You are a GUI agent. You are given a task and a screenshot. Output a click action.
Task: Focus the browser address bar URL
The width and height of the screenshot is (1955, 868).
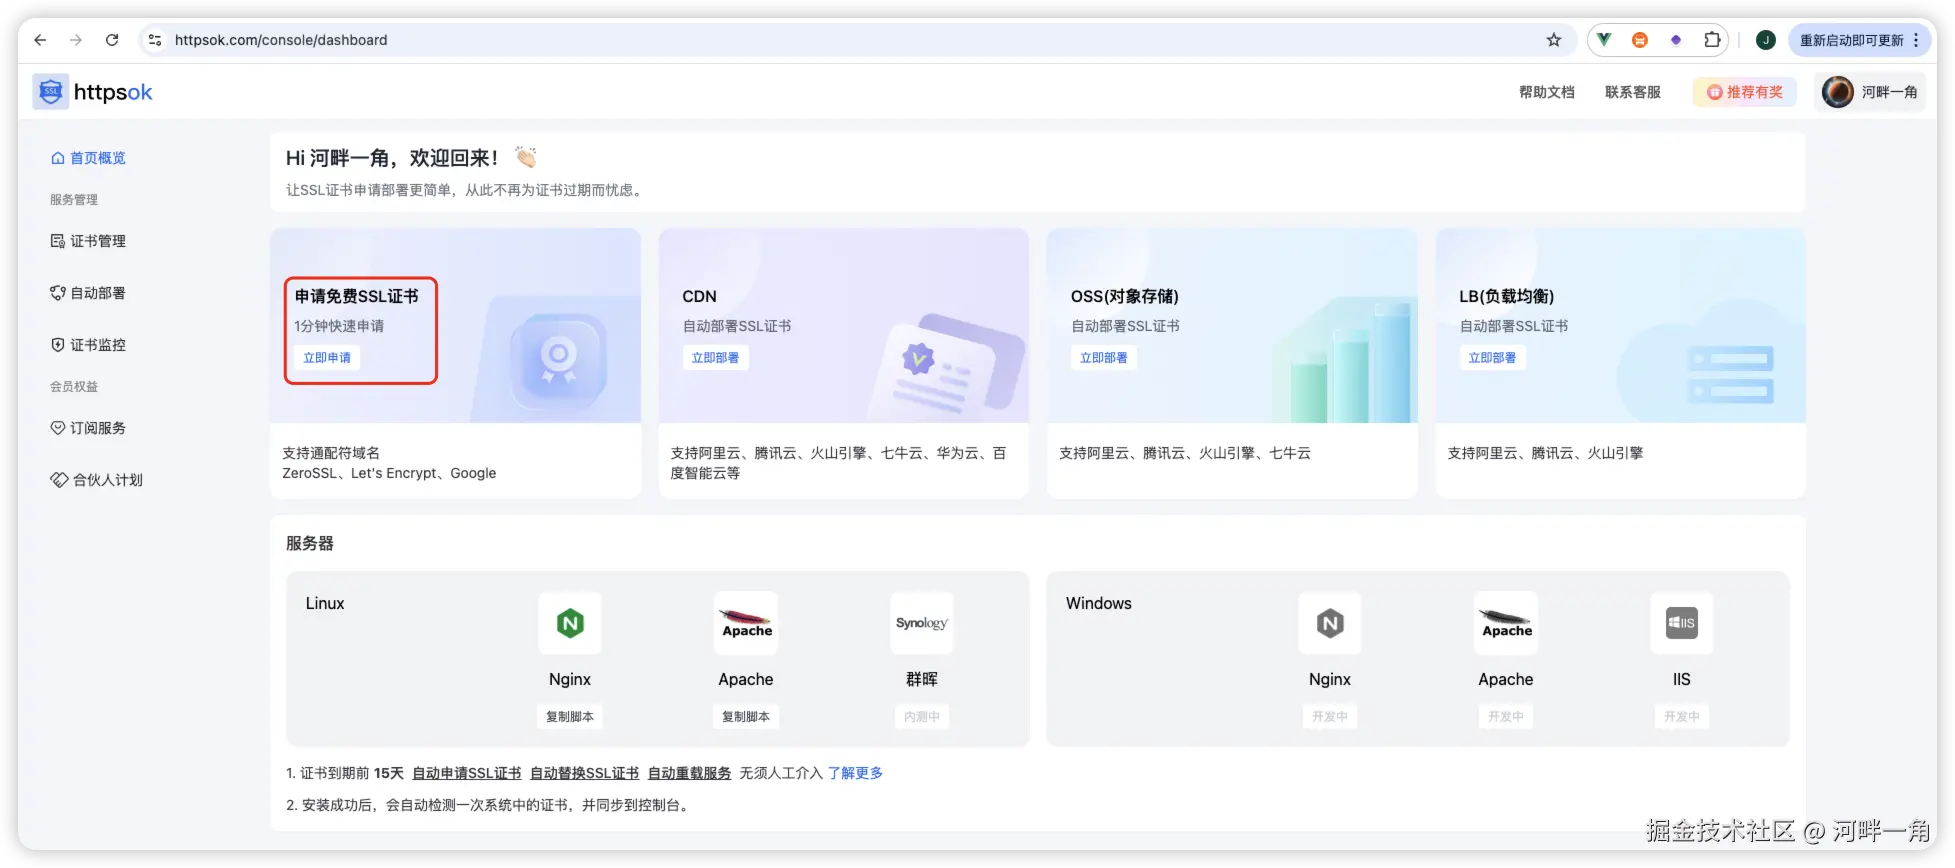[x=281, y=40]
